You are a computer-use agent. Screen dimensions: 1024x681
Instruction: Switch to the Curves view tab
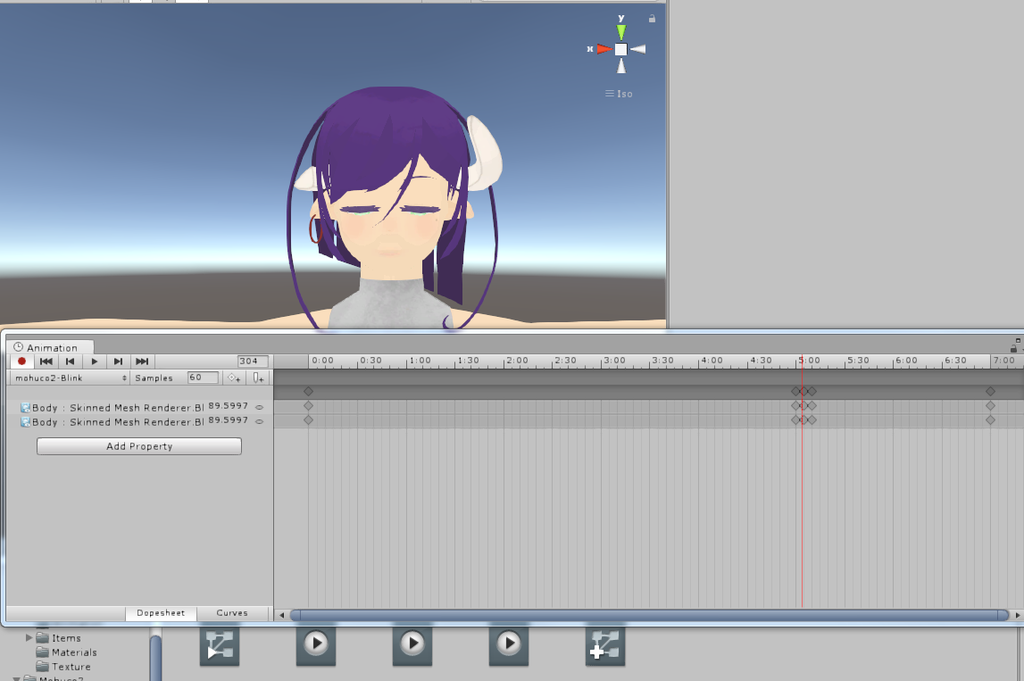tap(232, 613)
